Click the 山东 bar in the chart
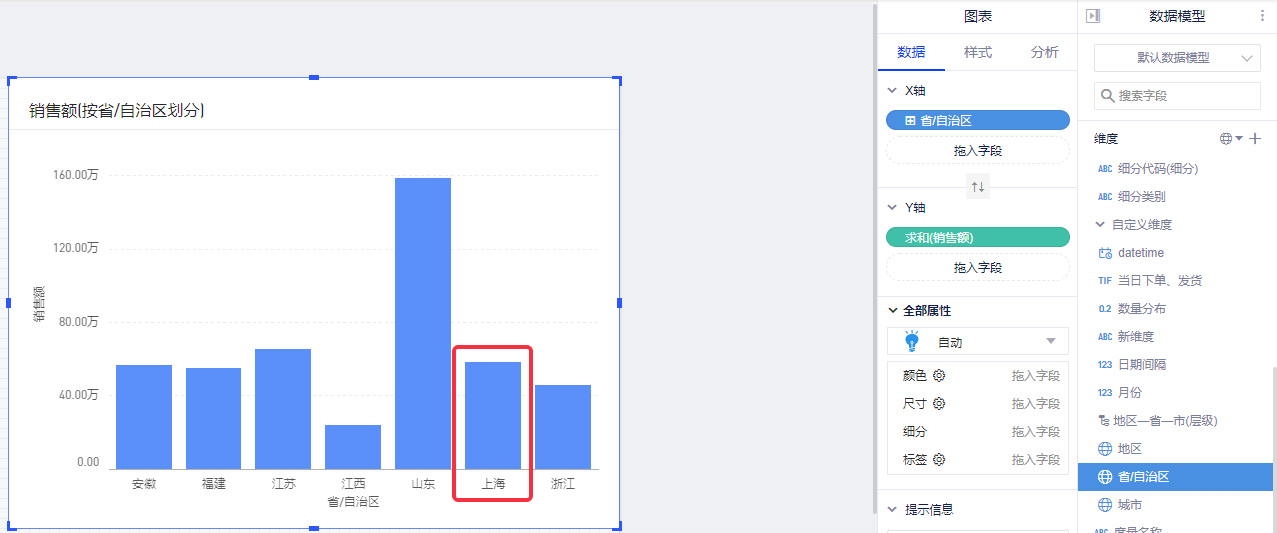 click(x=423, y=322)
